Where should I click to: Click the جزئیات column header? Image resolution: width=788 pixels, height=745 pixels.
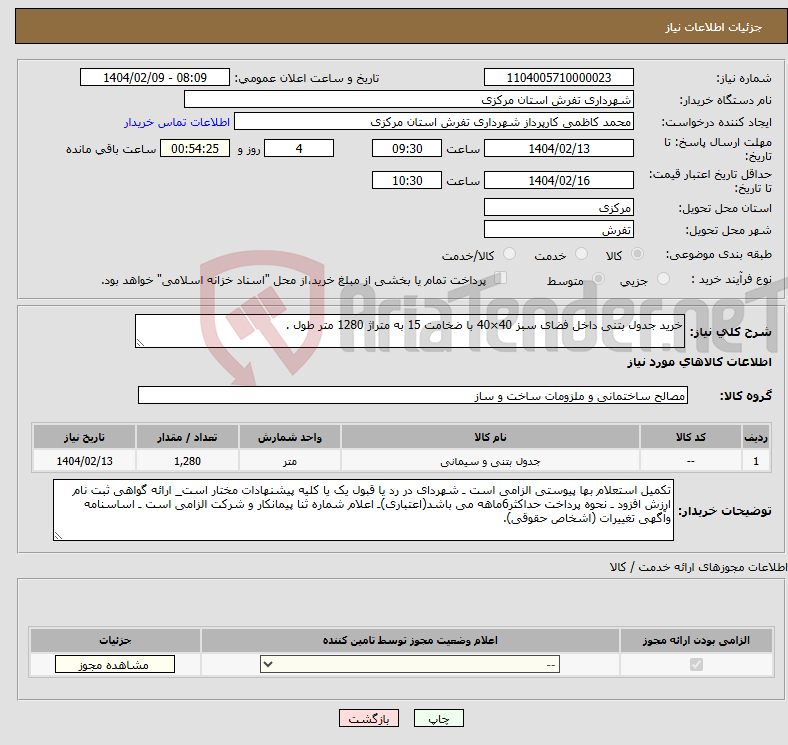pyautogui.click(x=115, y=640)
